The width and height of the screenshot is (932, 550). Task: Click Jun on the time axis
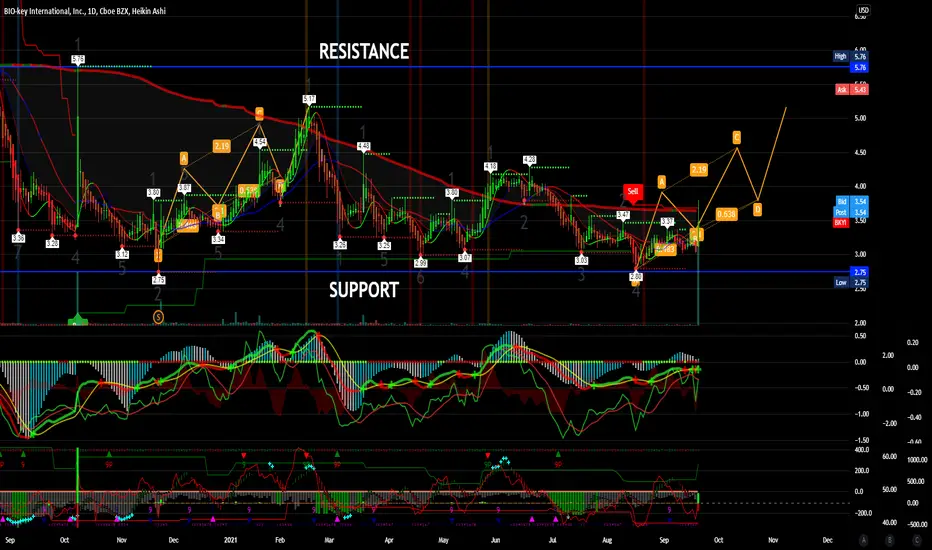click(495, 540)
